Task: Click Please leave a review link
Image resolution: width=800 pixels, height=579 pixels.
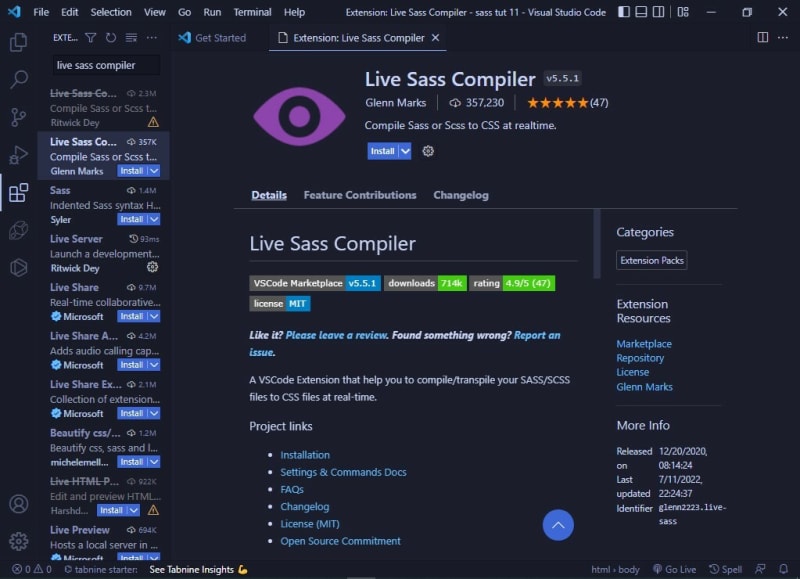Action: 337,335
